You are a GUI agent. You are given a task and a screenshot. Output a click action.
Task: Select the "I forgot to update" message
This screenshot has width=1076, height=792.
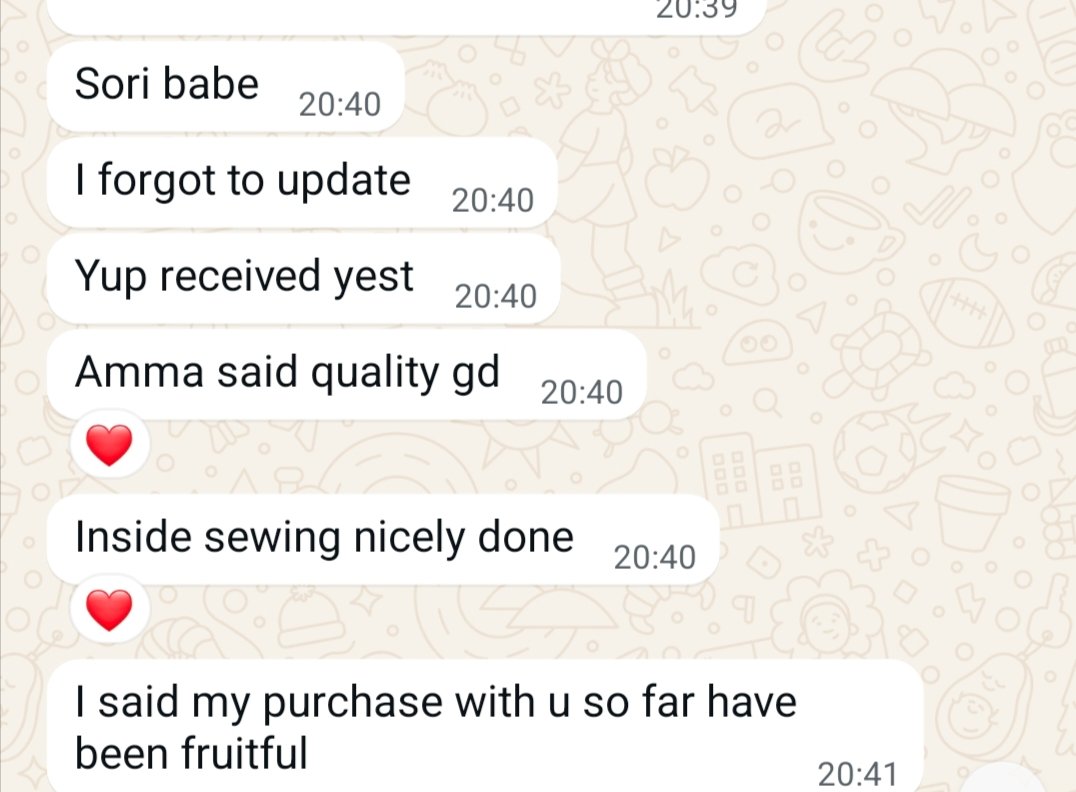pos(302,183)
